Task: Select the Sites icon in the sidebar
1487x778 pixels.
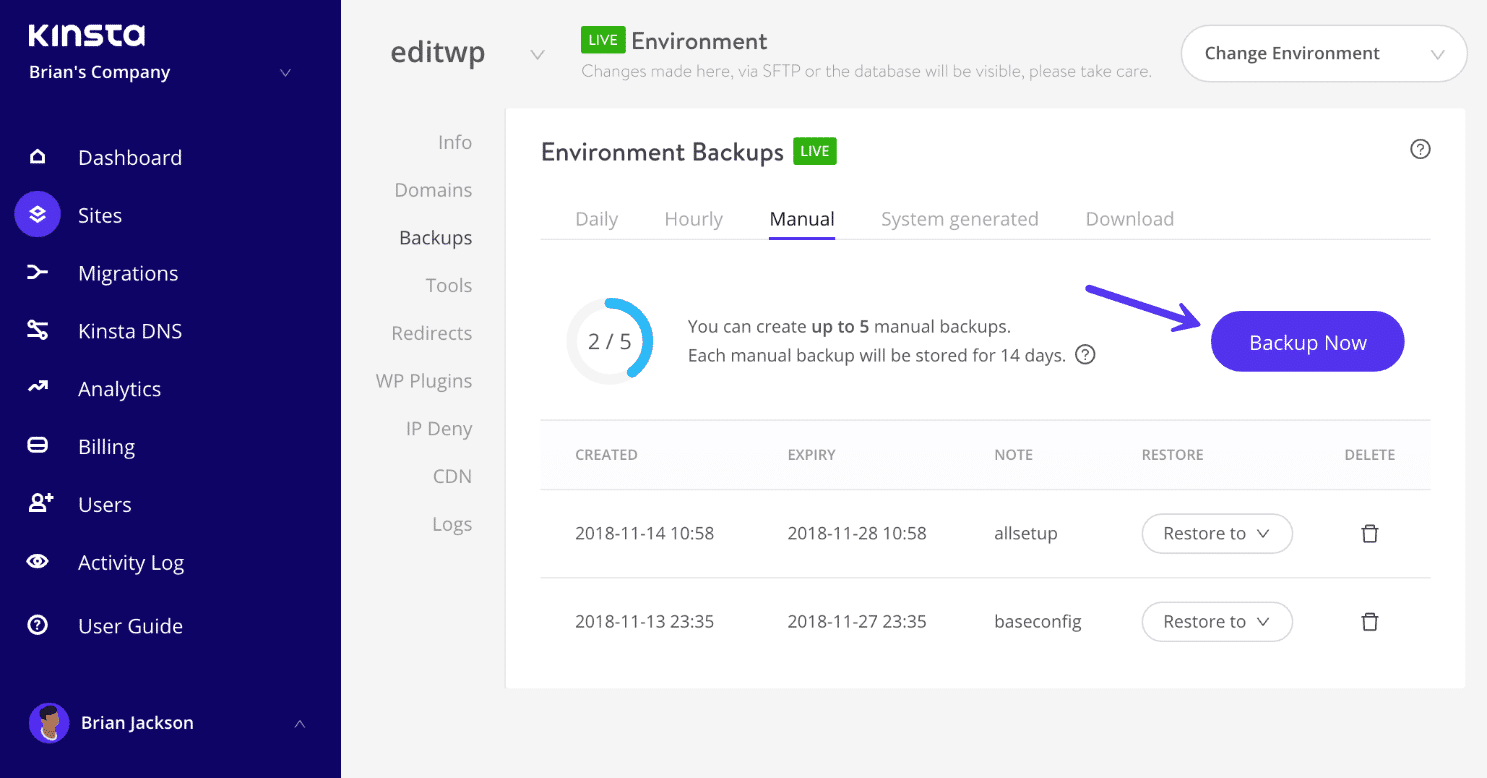Action: 37,214
